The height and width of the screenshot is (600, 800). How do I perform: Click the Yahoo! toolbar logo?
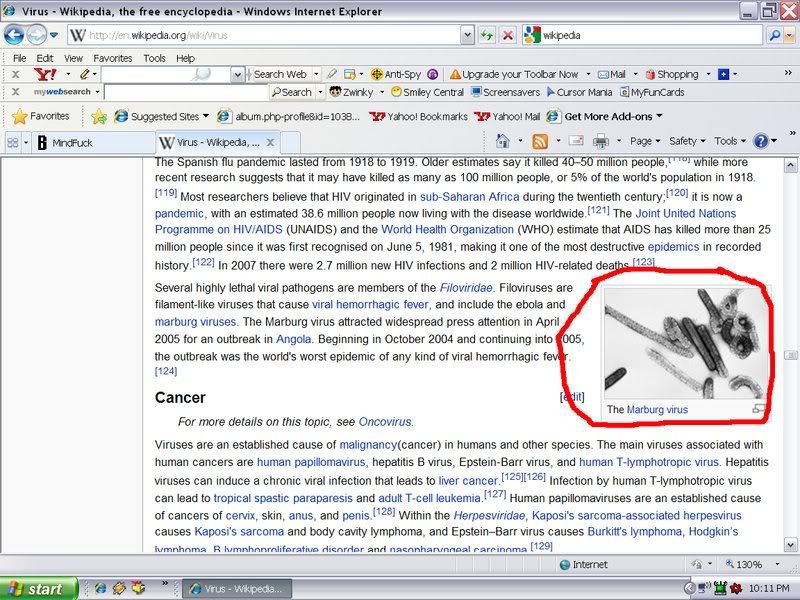tap(45, 74)
